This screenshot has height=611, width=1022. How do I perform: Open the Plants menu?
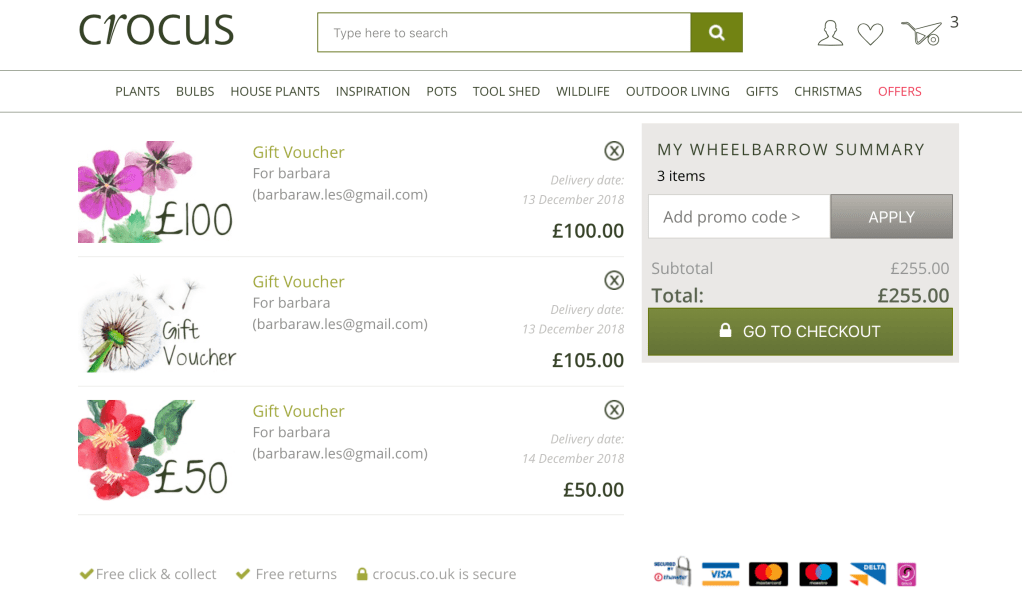[x=137, y=91]
